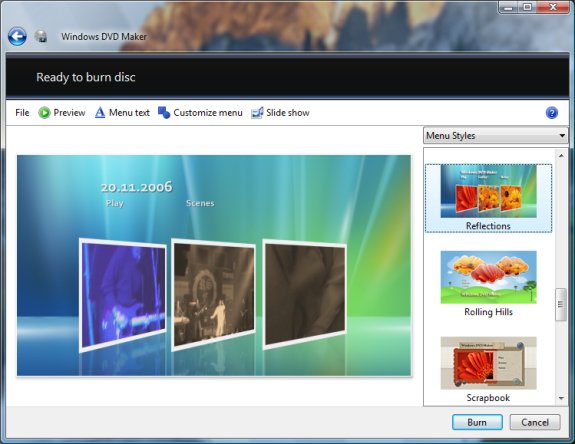Click the Rolling Hills style label
Screen dimensions: 575x444
(488, 312)
